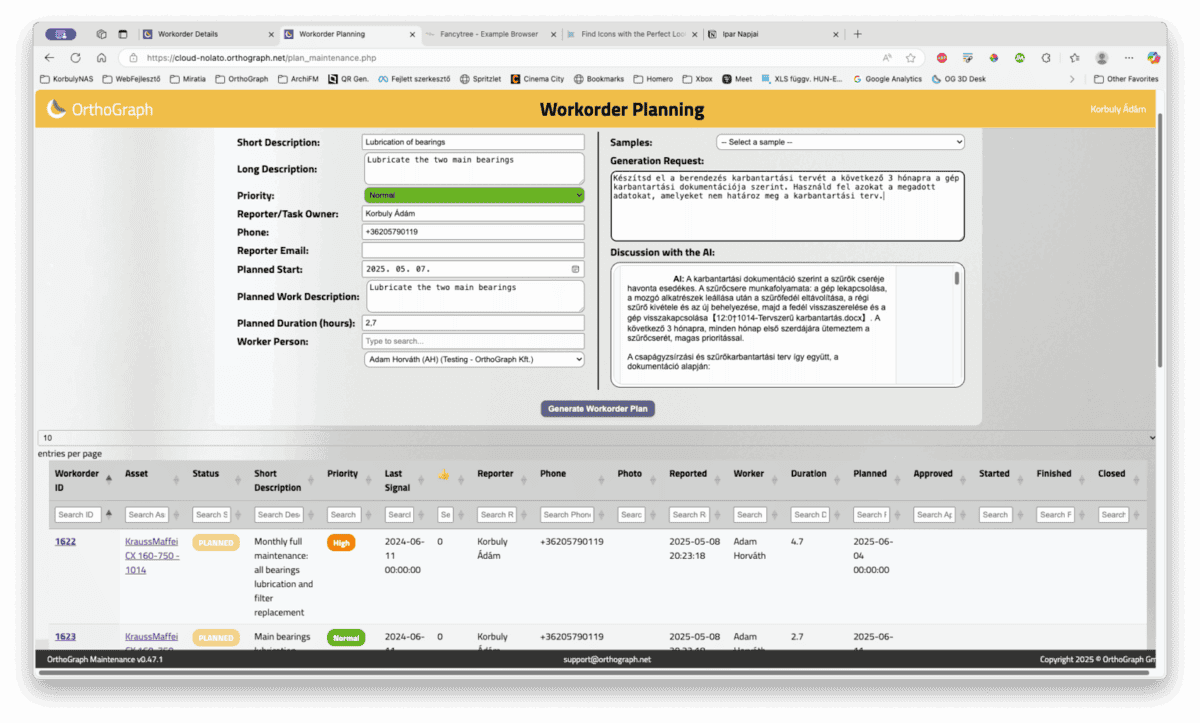Open workorder 1623 link
Screen dimensions: 1200x723
(65, 637)
